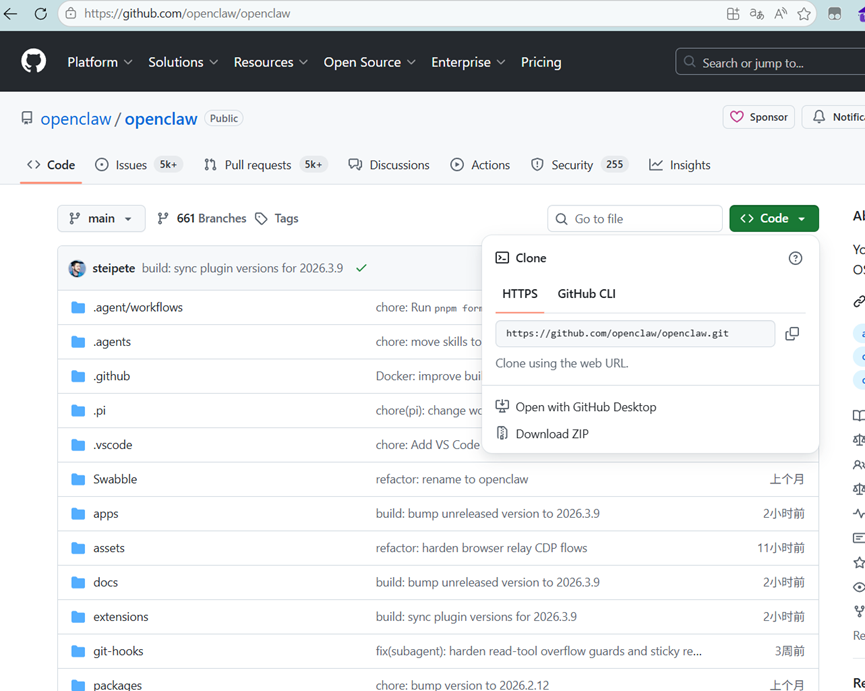Toggle the green Code dropdown button

coord(773,218)
